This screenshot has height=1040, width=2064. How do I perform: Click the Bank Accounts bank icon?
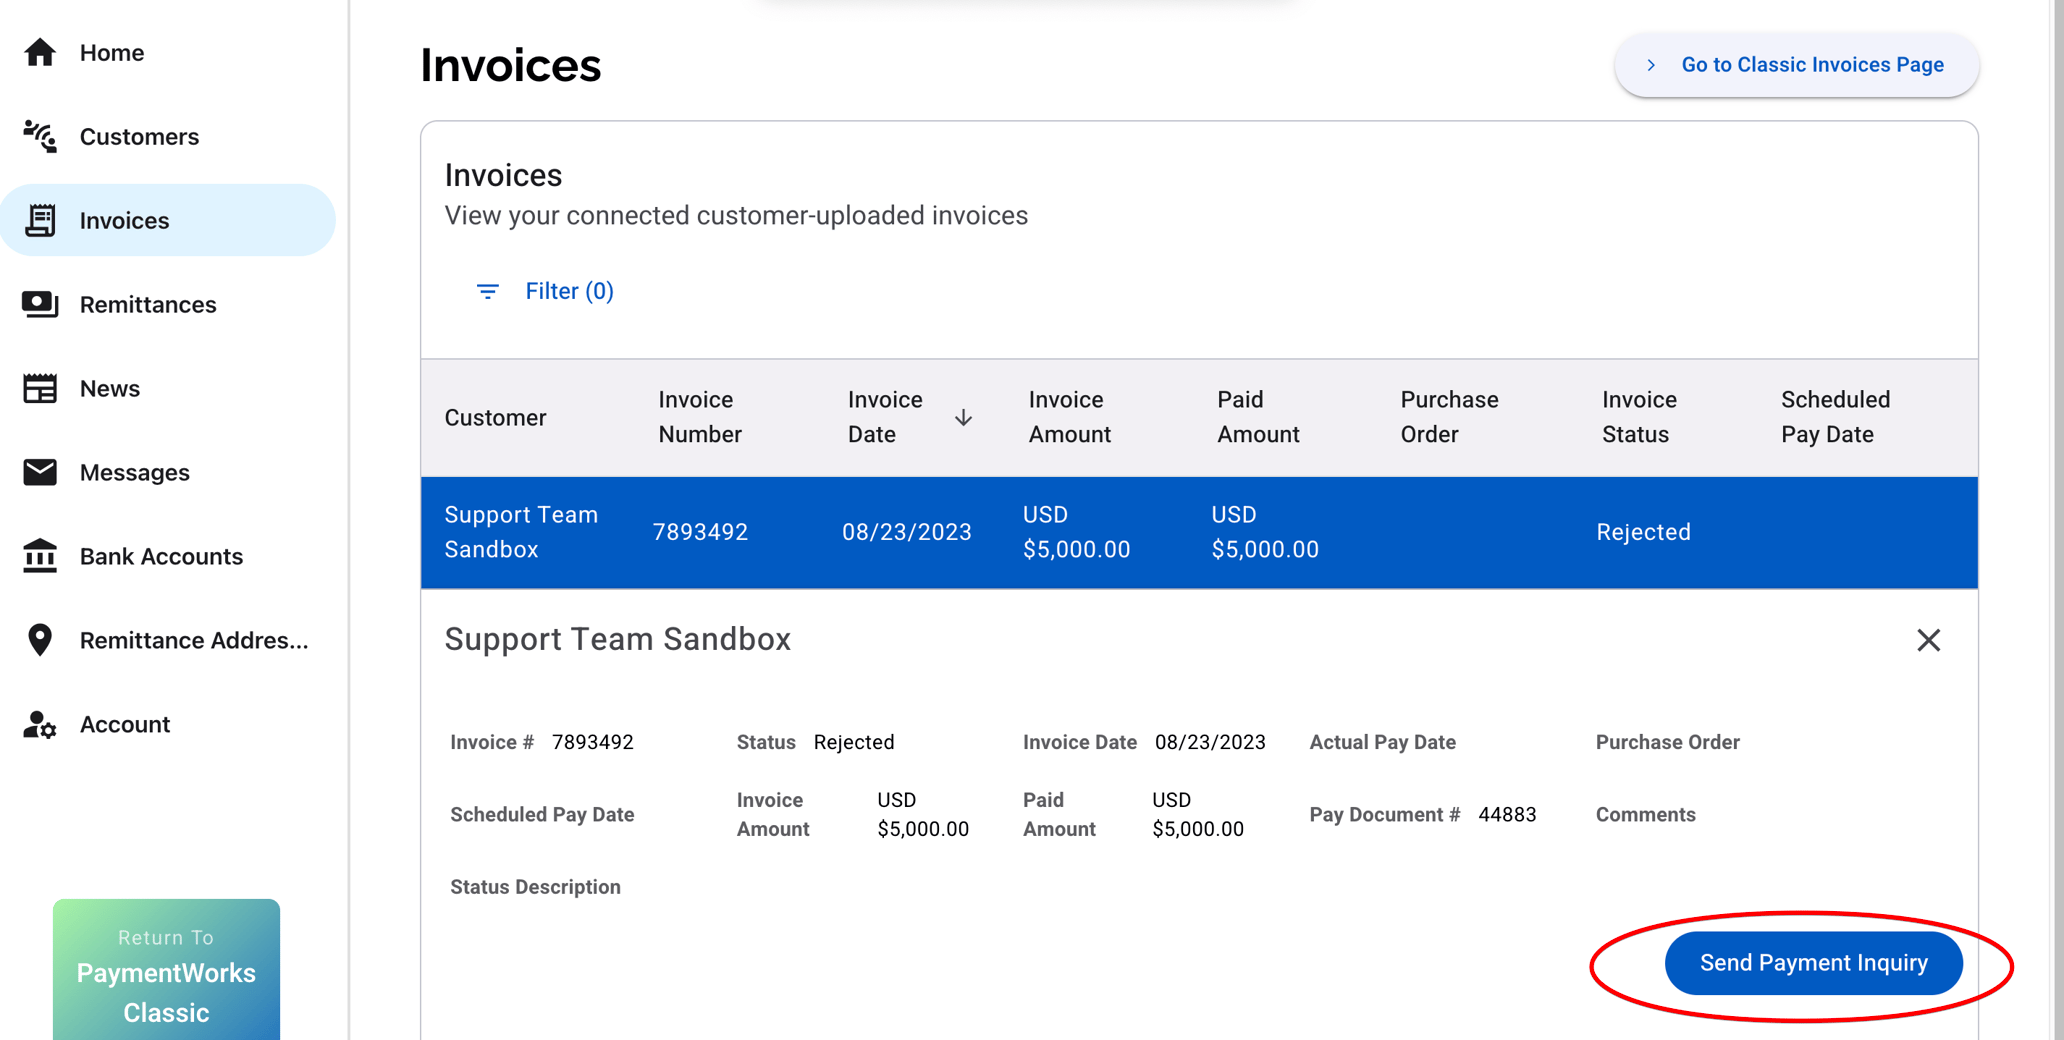pyautogui.click(x=40, y=556)
